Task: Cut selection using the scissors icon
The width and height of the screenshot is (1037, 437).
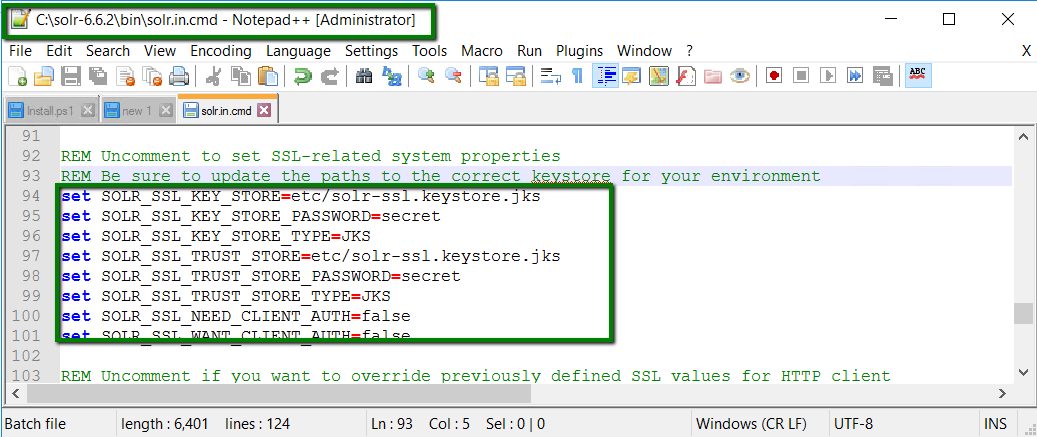Action: [x=213, y=76]
